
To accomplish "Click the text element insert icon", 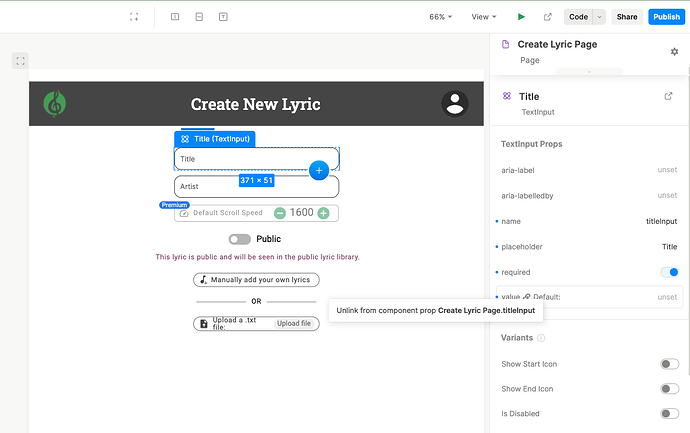I will click(223, 17).
